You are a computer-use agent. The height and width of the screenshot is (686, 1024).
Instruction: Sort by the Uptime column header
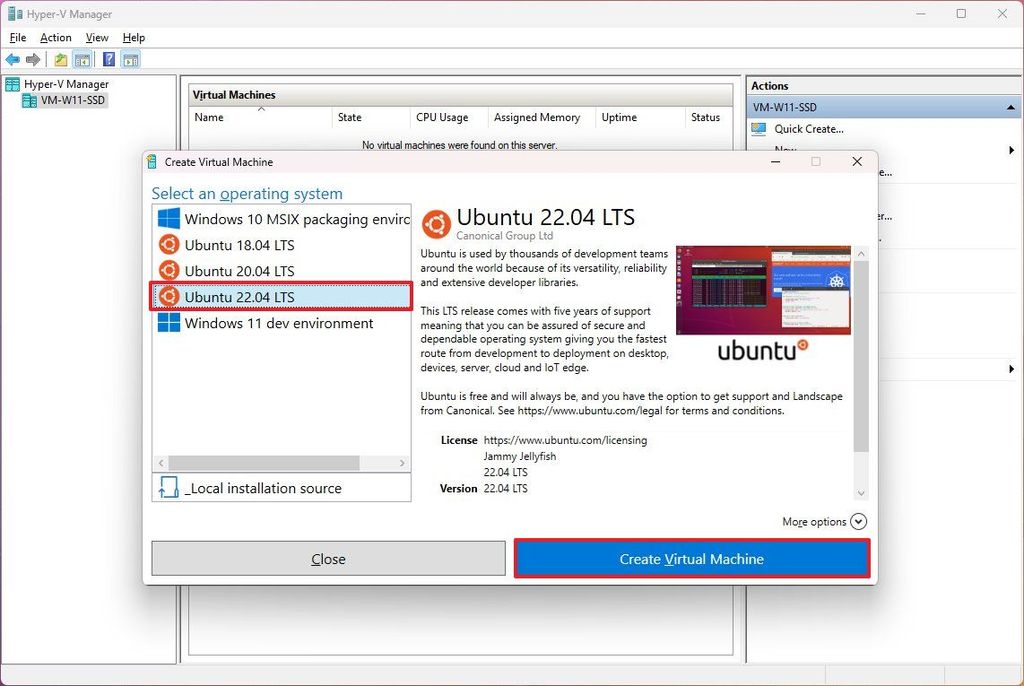pos(640,118)
